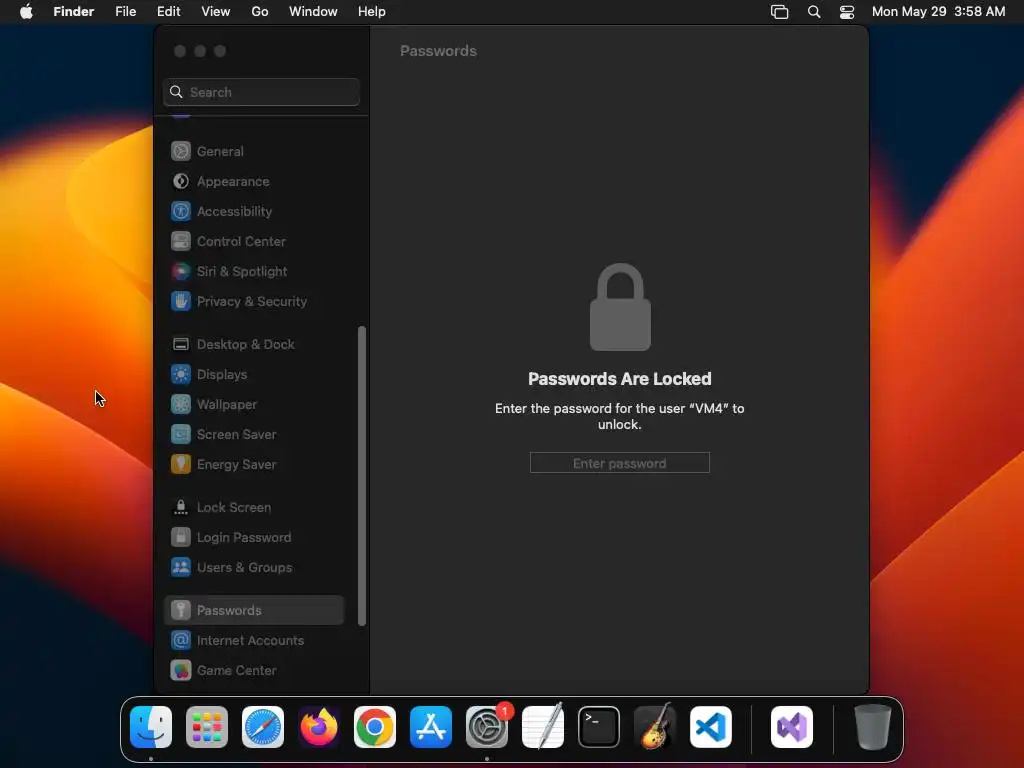1024x768 pixels.
Task: Select the Appearance icon in sidebar
Action: pos(181,181)
